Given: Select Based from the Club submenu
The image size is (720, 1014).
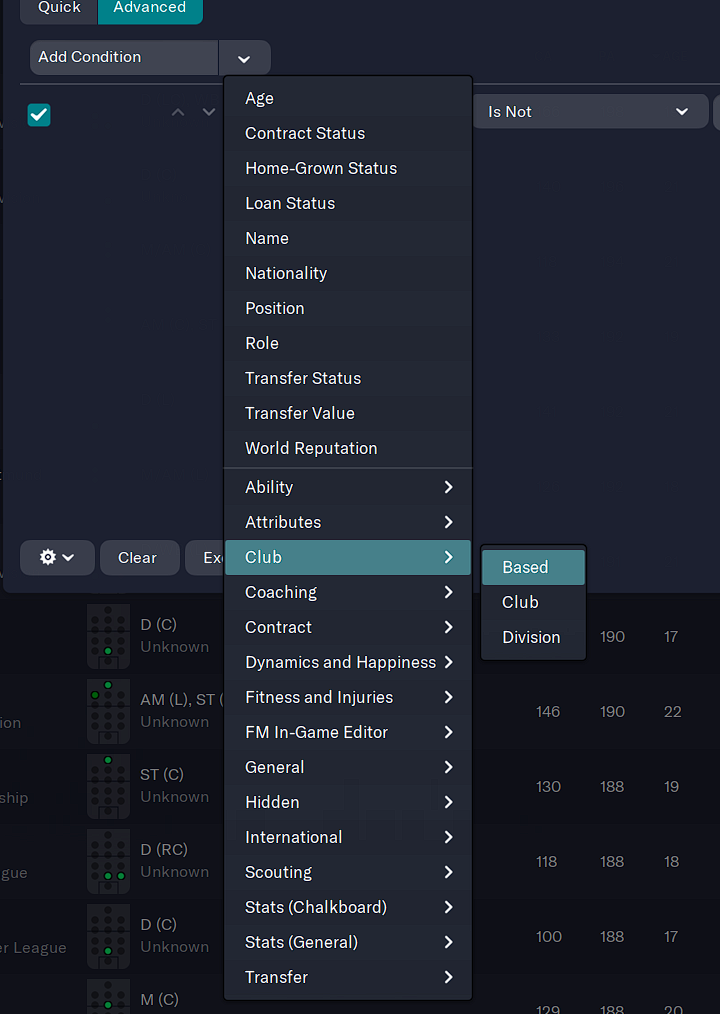Looking at the screenshot, I should (532, 567).
